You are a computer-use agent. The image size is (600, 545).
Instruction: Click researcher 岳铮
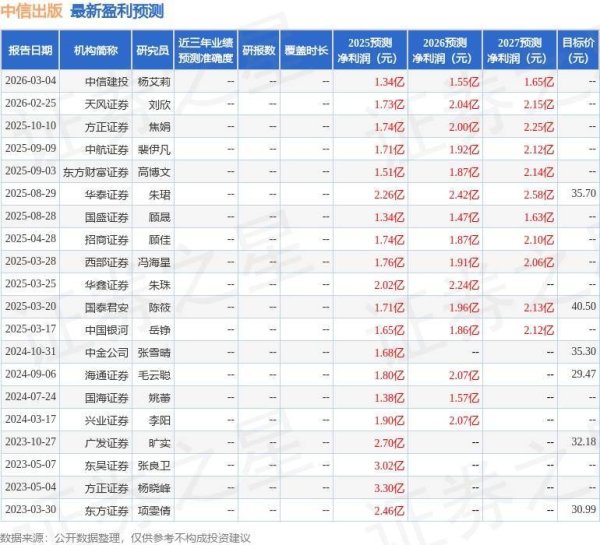point(160,330)
